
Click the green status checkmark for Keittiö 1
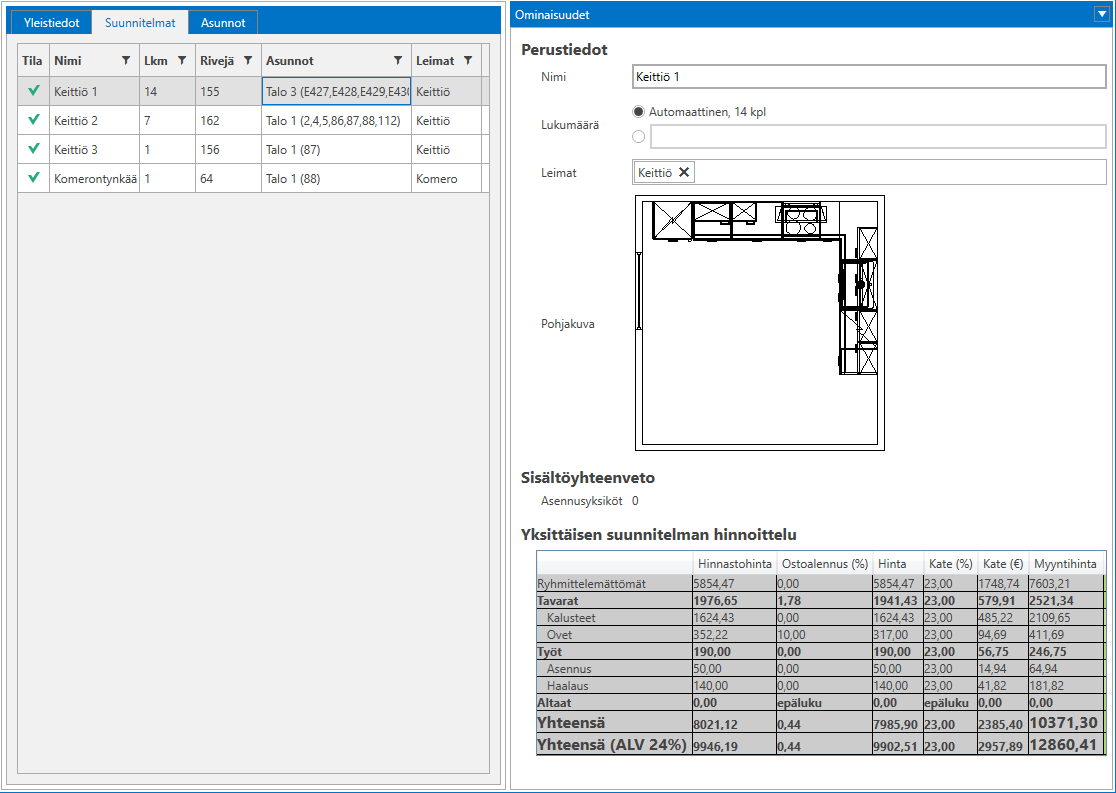[x=33, y=91]
